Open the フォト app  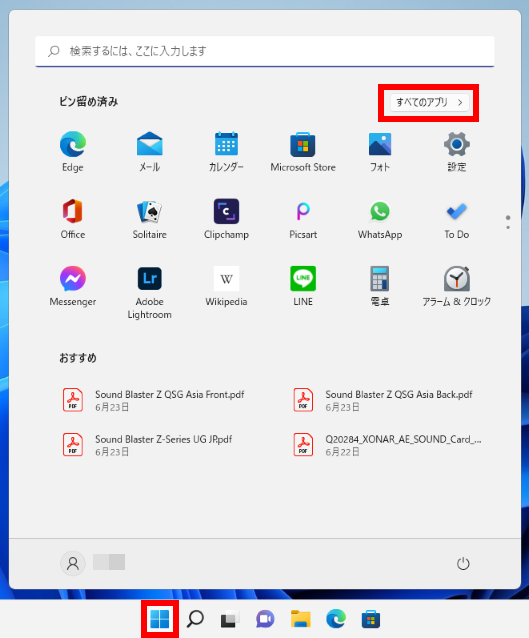(380, 152)
